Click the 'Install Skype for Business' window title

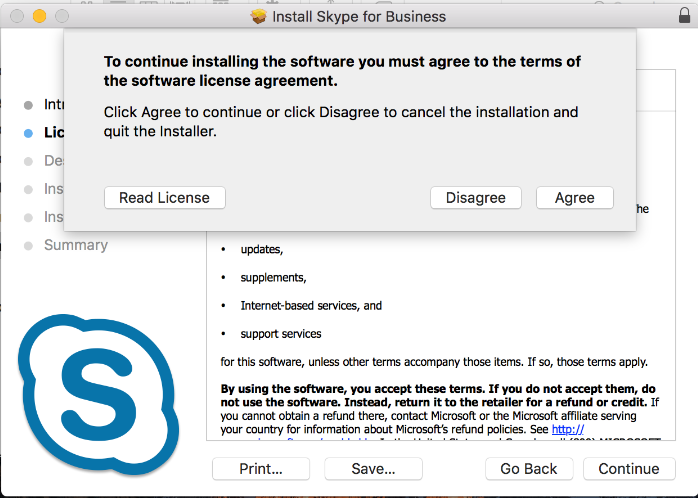pos(359,16)
